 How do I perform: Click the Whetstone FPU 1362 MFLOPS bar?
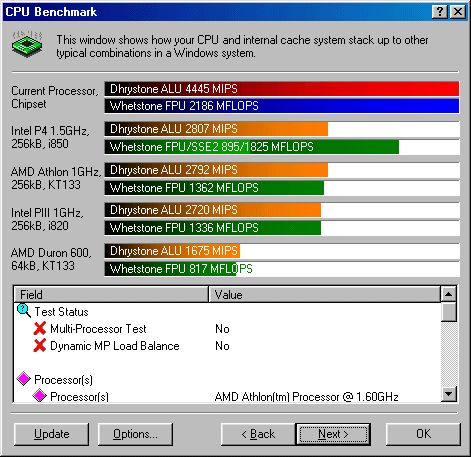coord(214,188)
